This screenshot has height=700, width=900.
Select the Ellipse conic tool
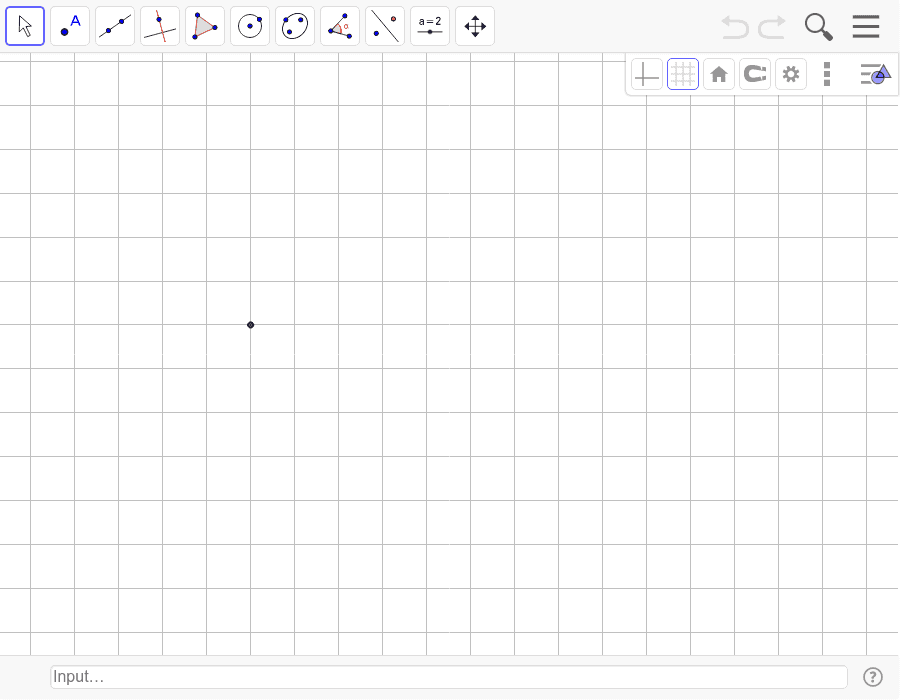pos(295,26)
